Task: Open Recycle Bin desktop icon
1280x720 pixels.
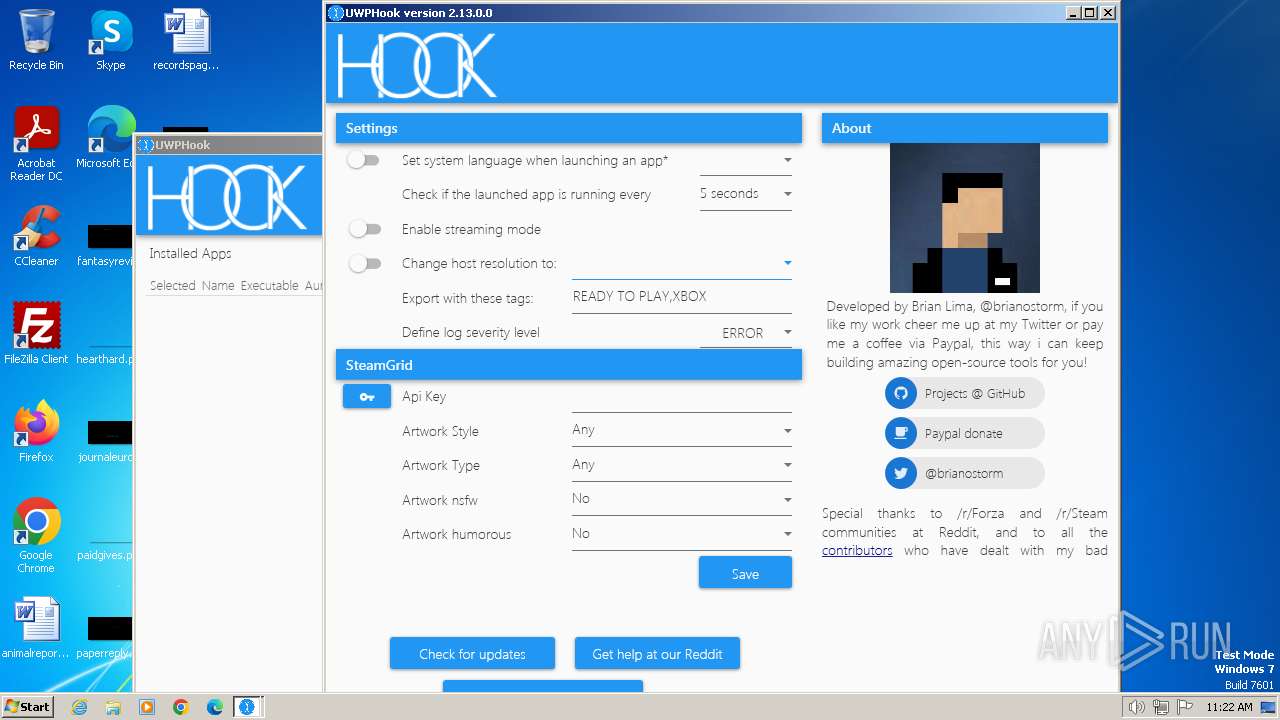Action: coord(36,40)
